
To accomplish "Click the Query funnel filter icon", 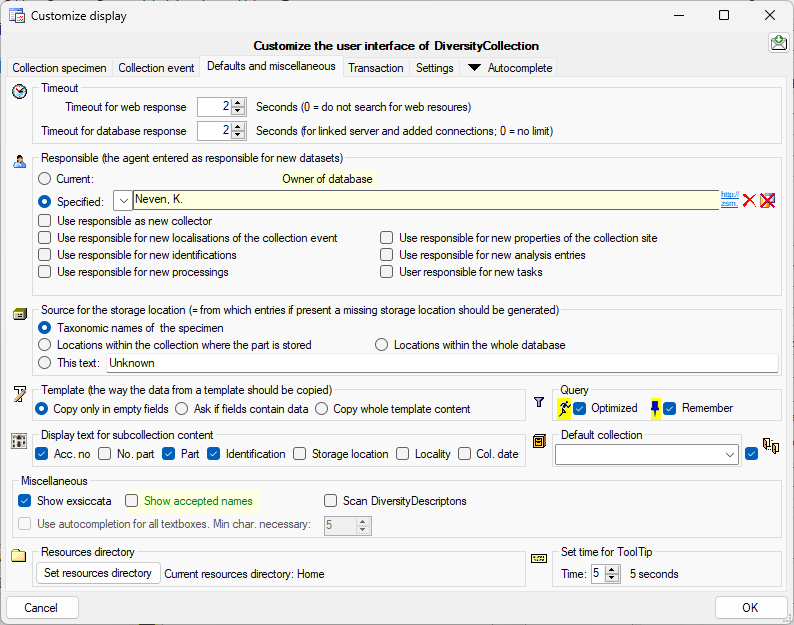I will coord(539,402).
